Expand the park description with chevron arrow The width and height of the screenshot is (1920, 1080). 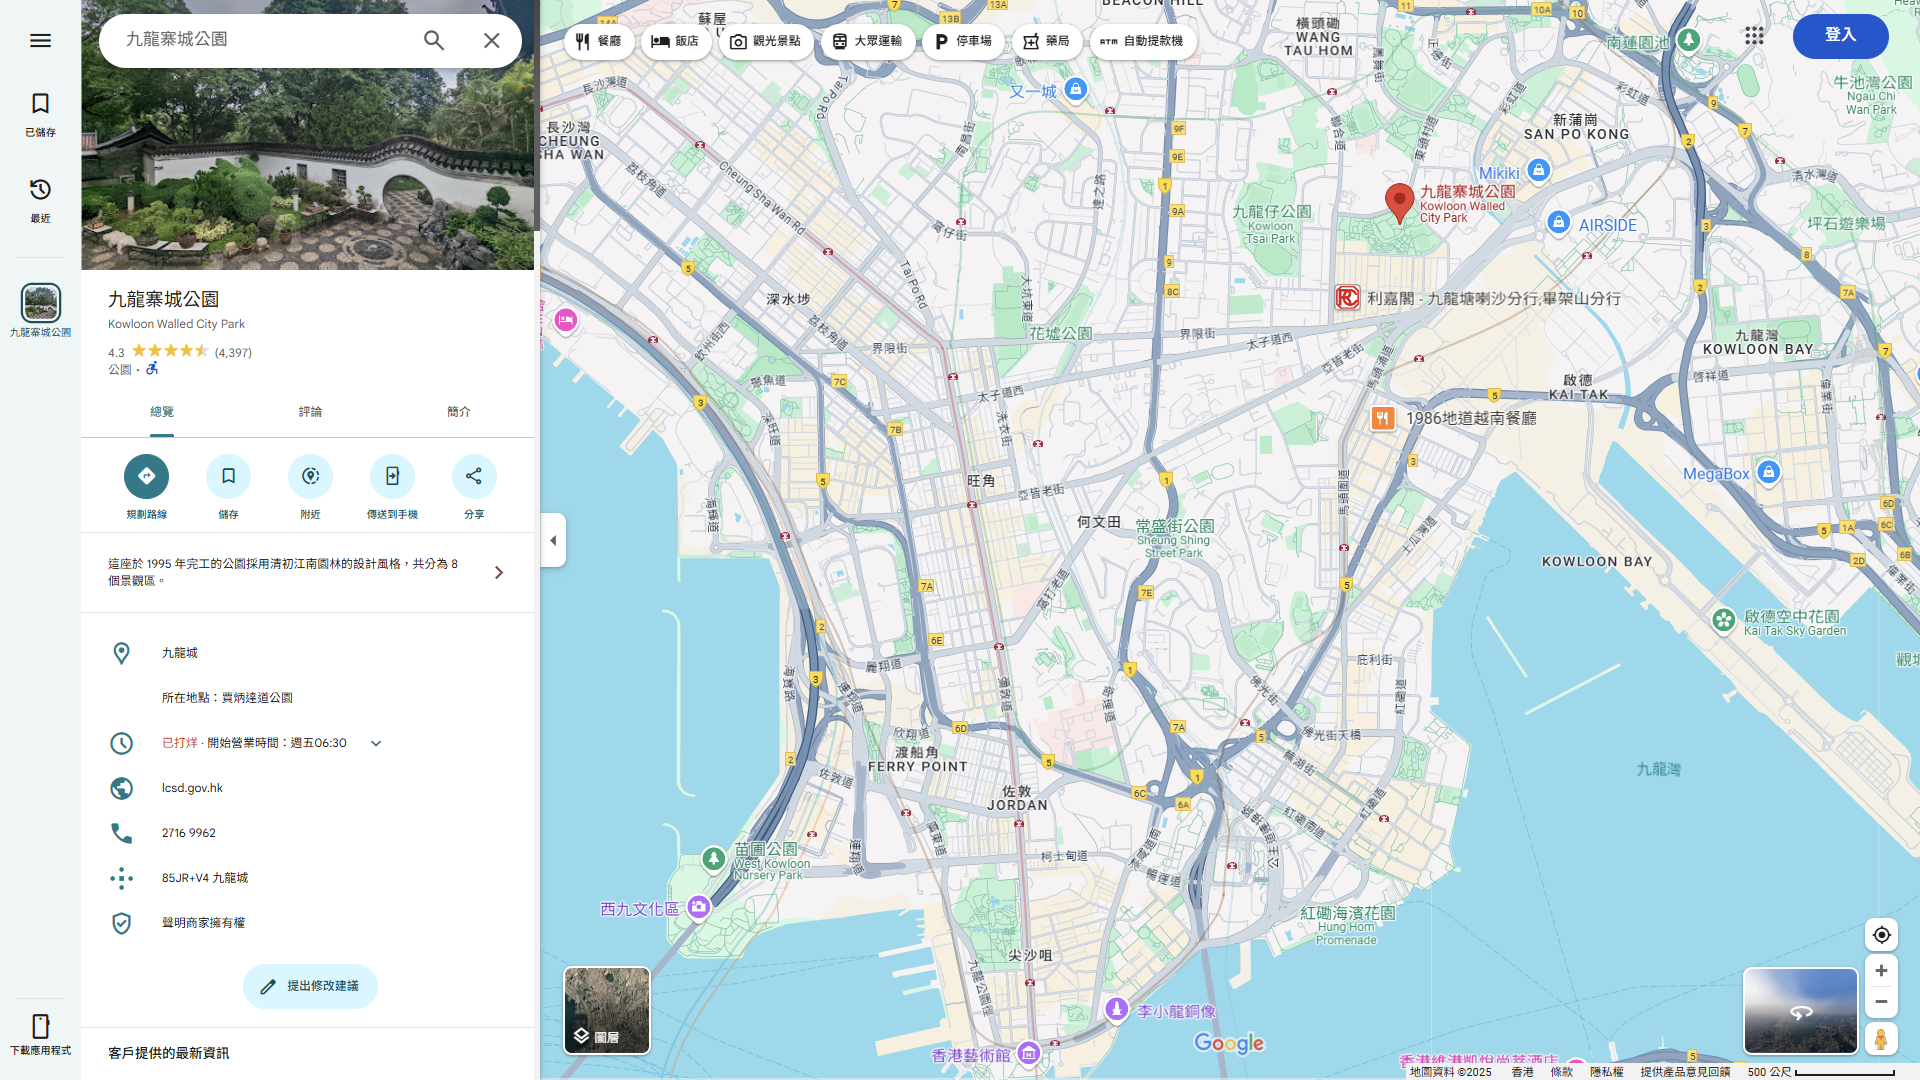coord(499,572)
